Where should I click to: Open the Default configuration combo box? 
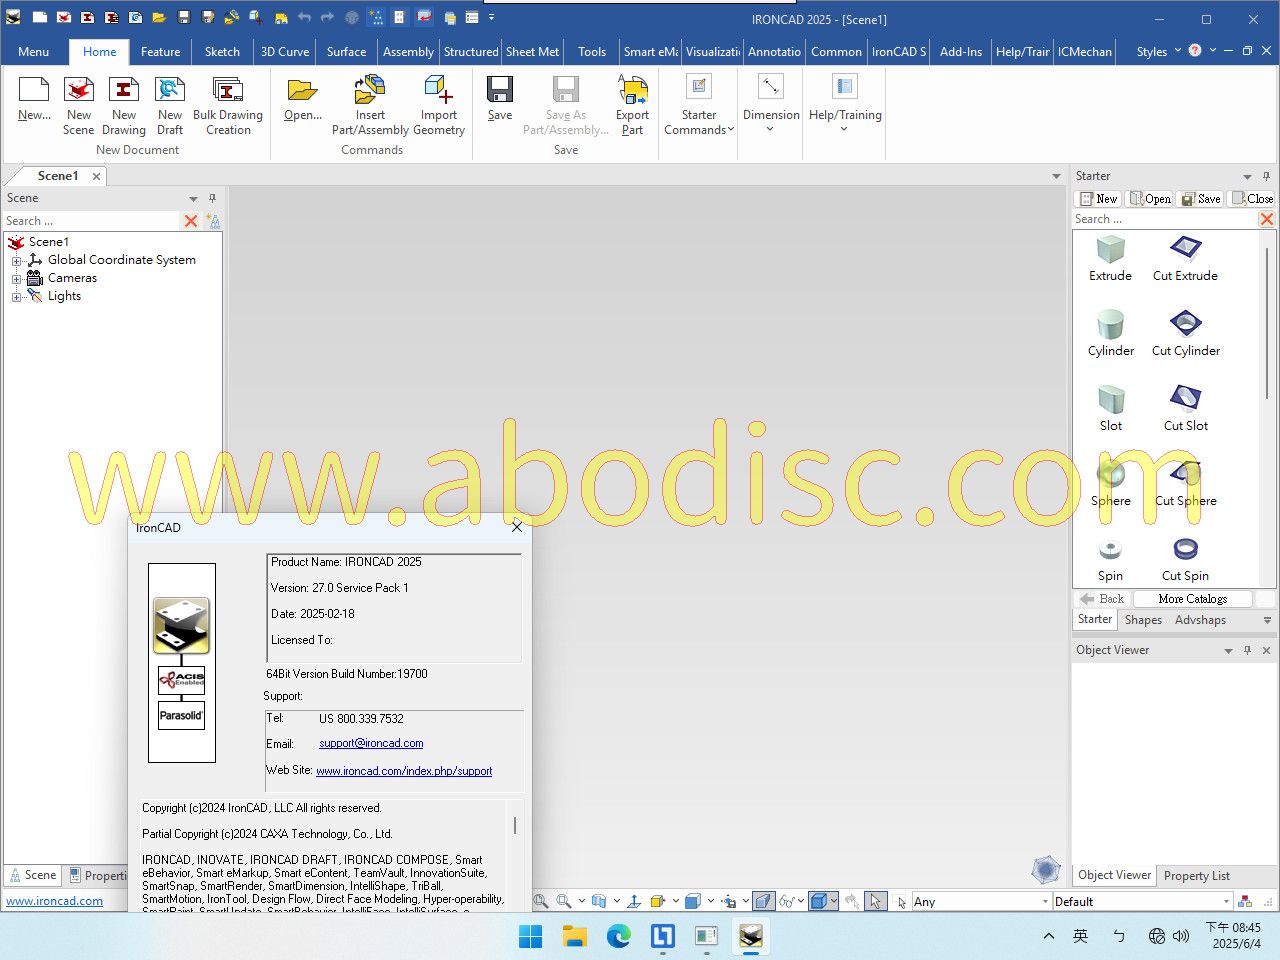1143,901
